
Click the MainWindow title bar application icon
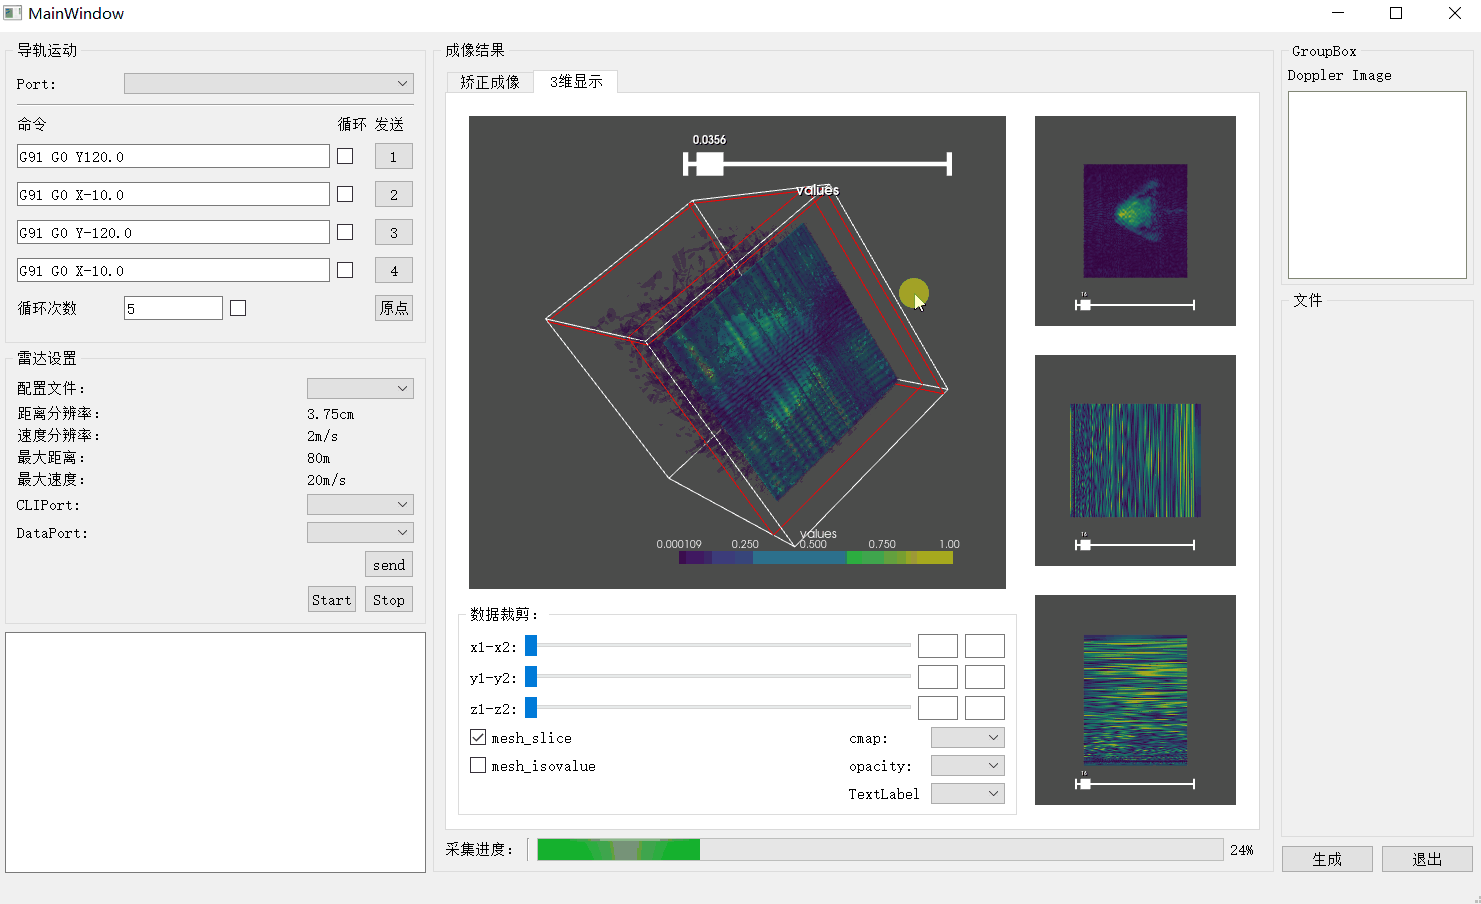(x=14, y=13)
